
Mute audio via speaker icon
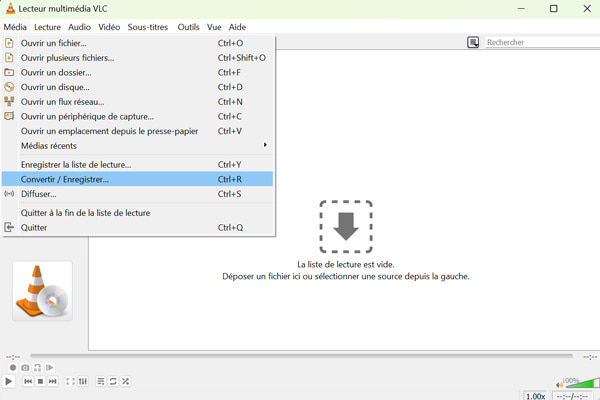click(x=560, y=384)
